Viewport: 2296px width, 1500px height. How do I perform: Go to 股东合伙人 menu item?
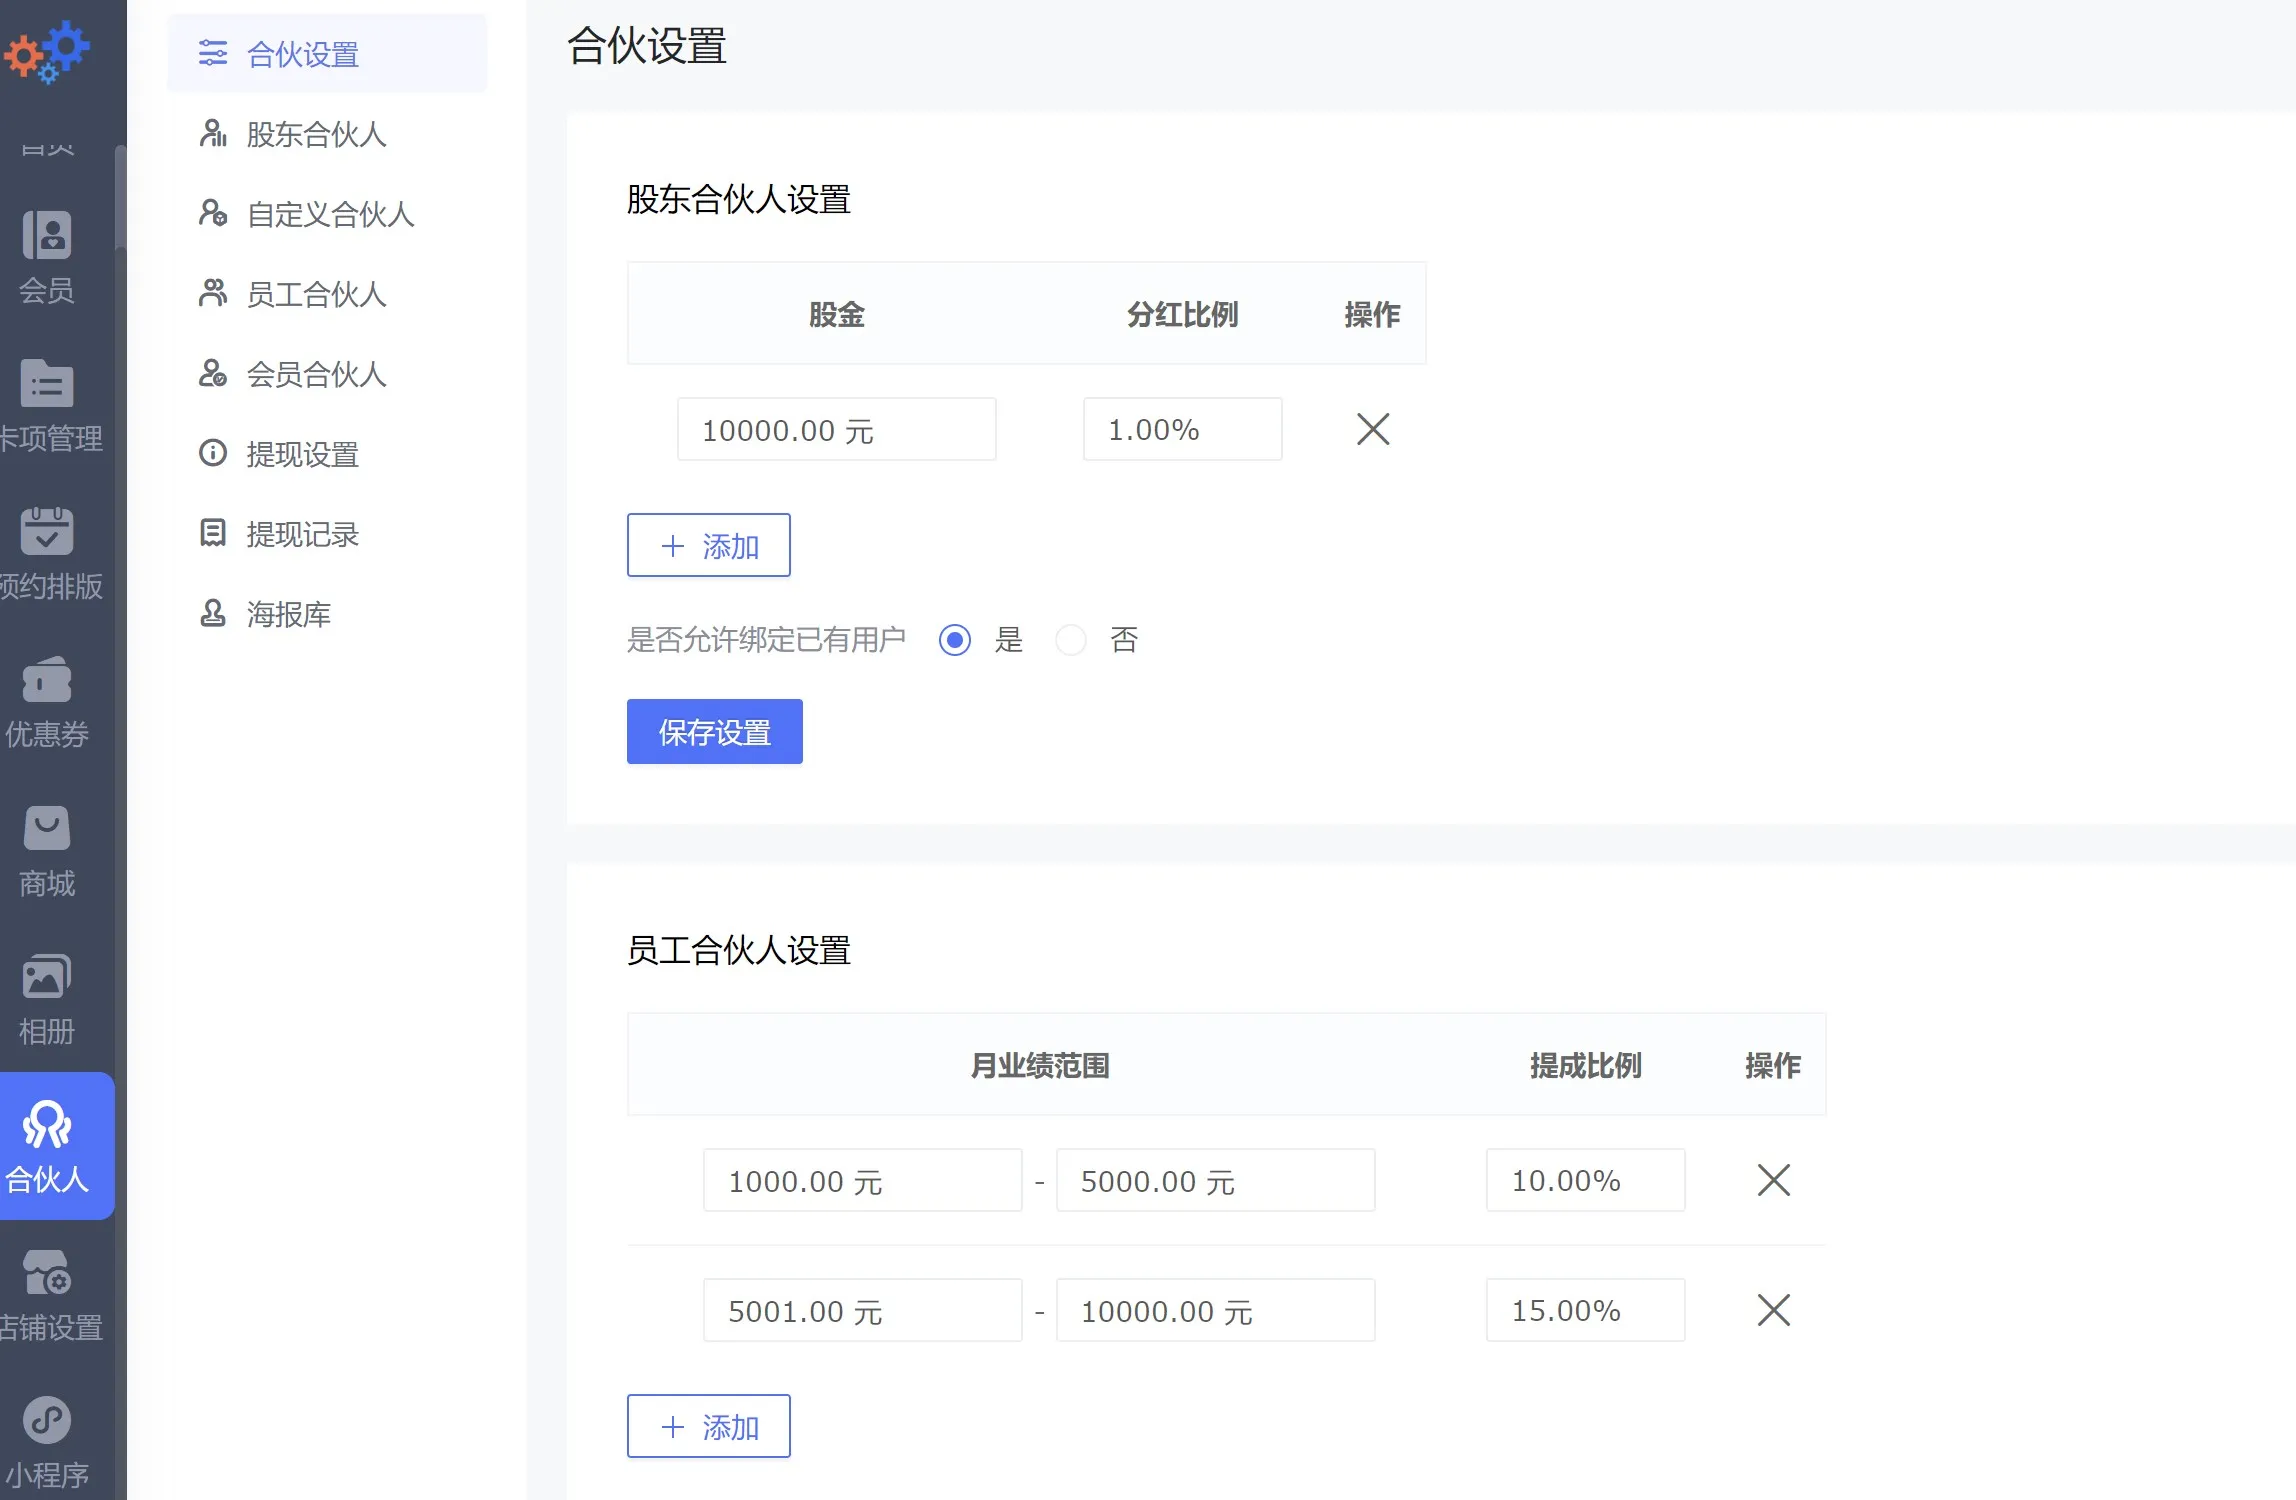pyautogui.click(x=327, y=133)
